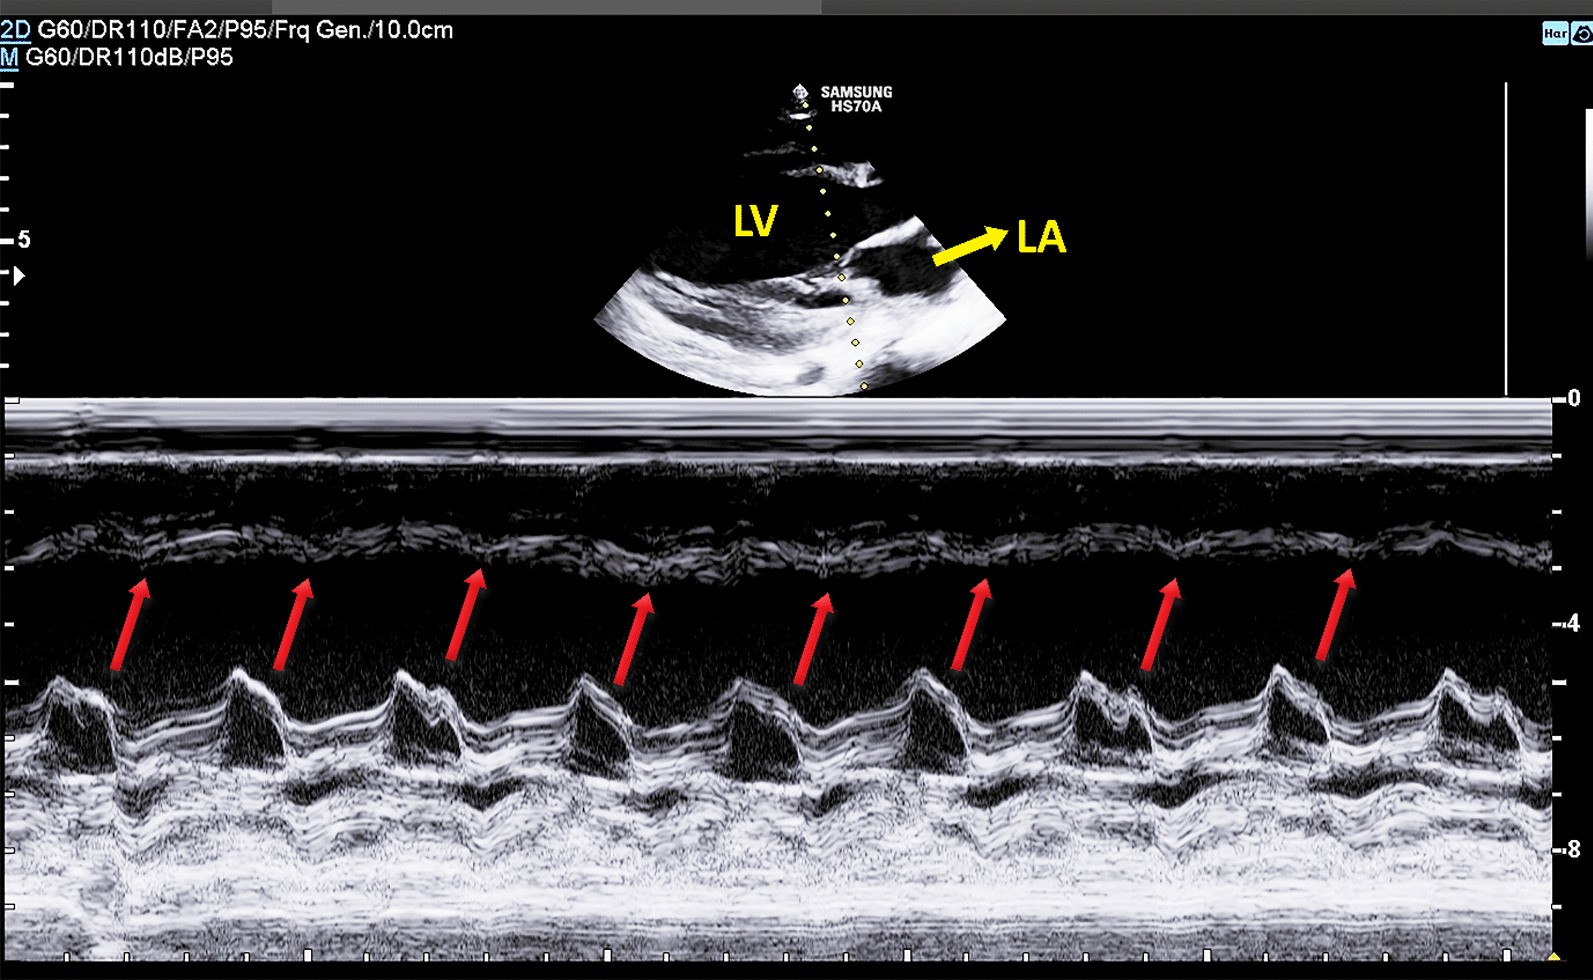Click the SAMSUNG HS70A label
This screenshot has width=1593, height=980.
point(857,99)
